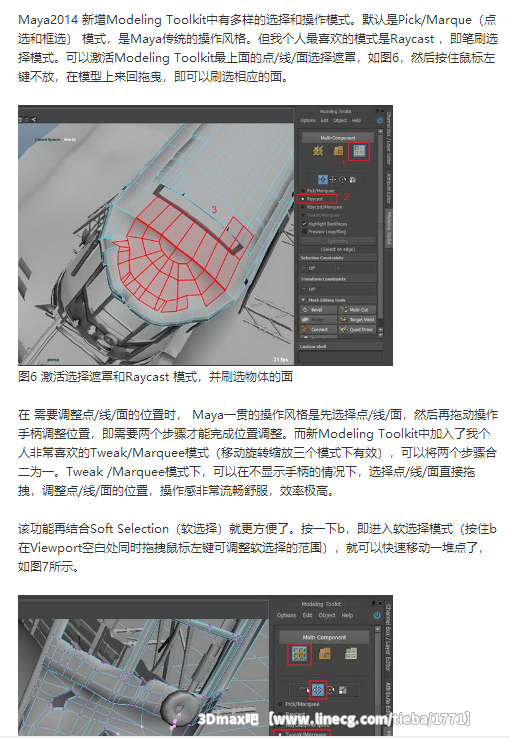The height and width of the screenshot is (738, 510).
Task: Open Edit menu in lower toolkit screenshot
Action: 307,615
